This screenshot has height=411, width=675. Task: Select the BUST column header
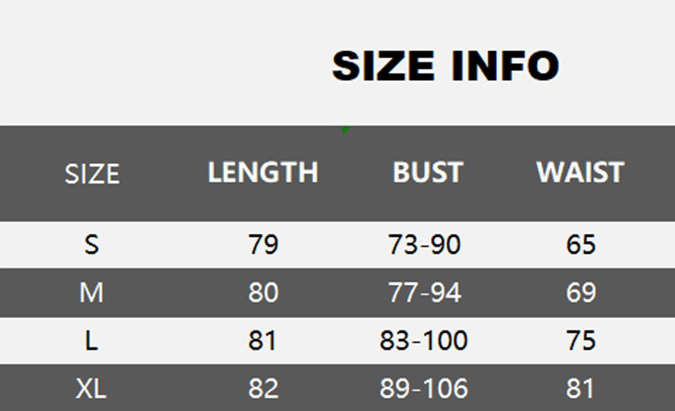427,172
